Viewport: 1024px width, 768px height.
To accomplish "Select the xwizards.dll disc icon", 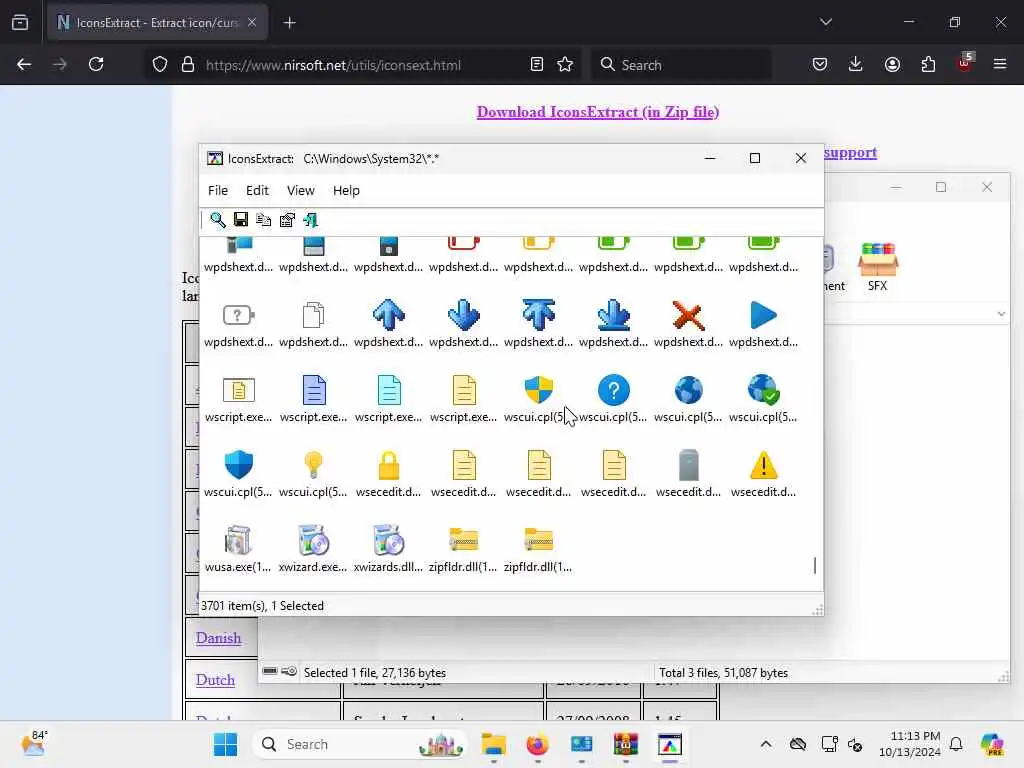I will 389,540.
